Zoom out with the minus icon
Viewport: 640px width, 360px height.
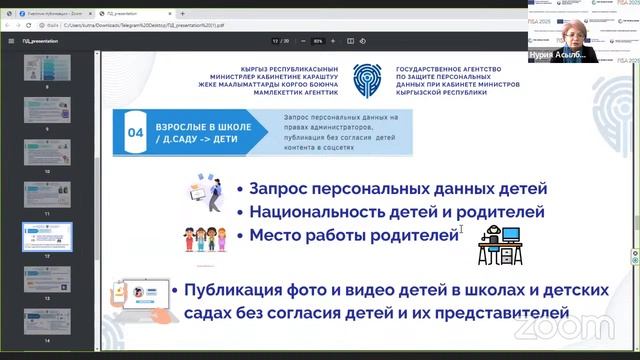(303, 41)
